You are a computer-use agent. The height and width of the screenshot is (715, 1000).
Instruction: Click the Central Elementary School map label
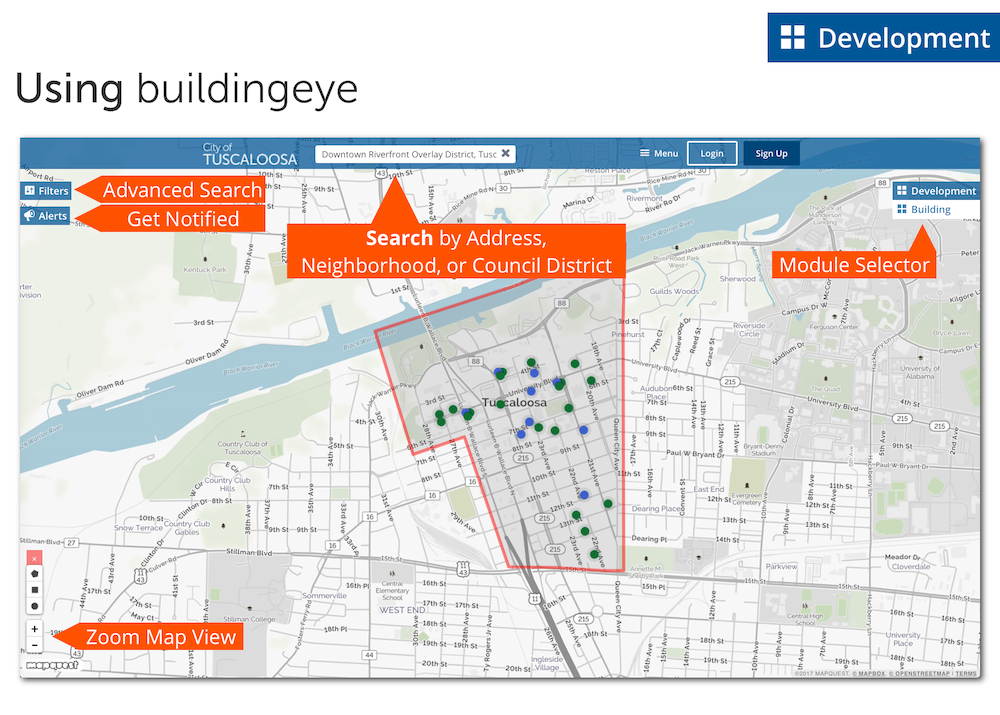(x=392, y=591)
